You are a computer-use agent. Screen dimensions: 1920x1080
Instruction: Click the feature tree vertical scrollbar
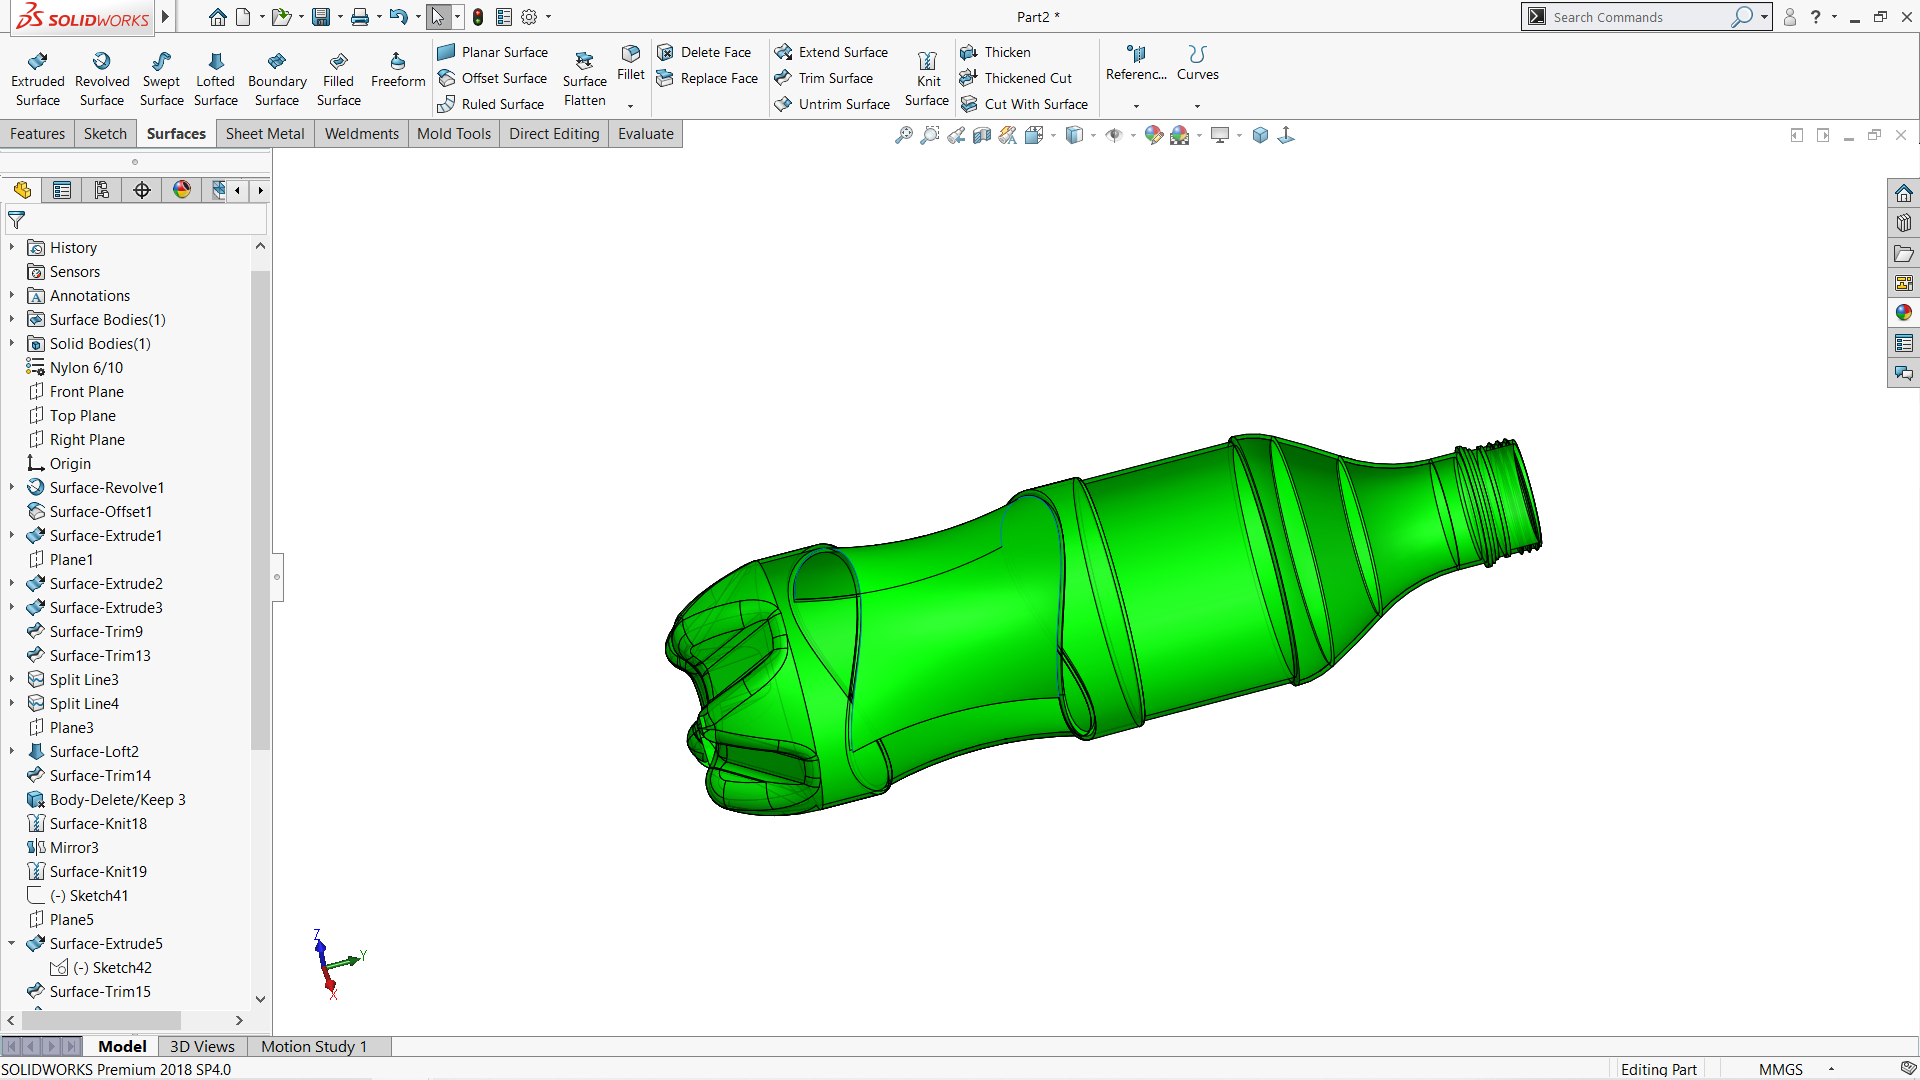[260, 510]
